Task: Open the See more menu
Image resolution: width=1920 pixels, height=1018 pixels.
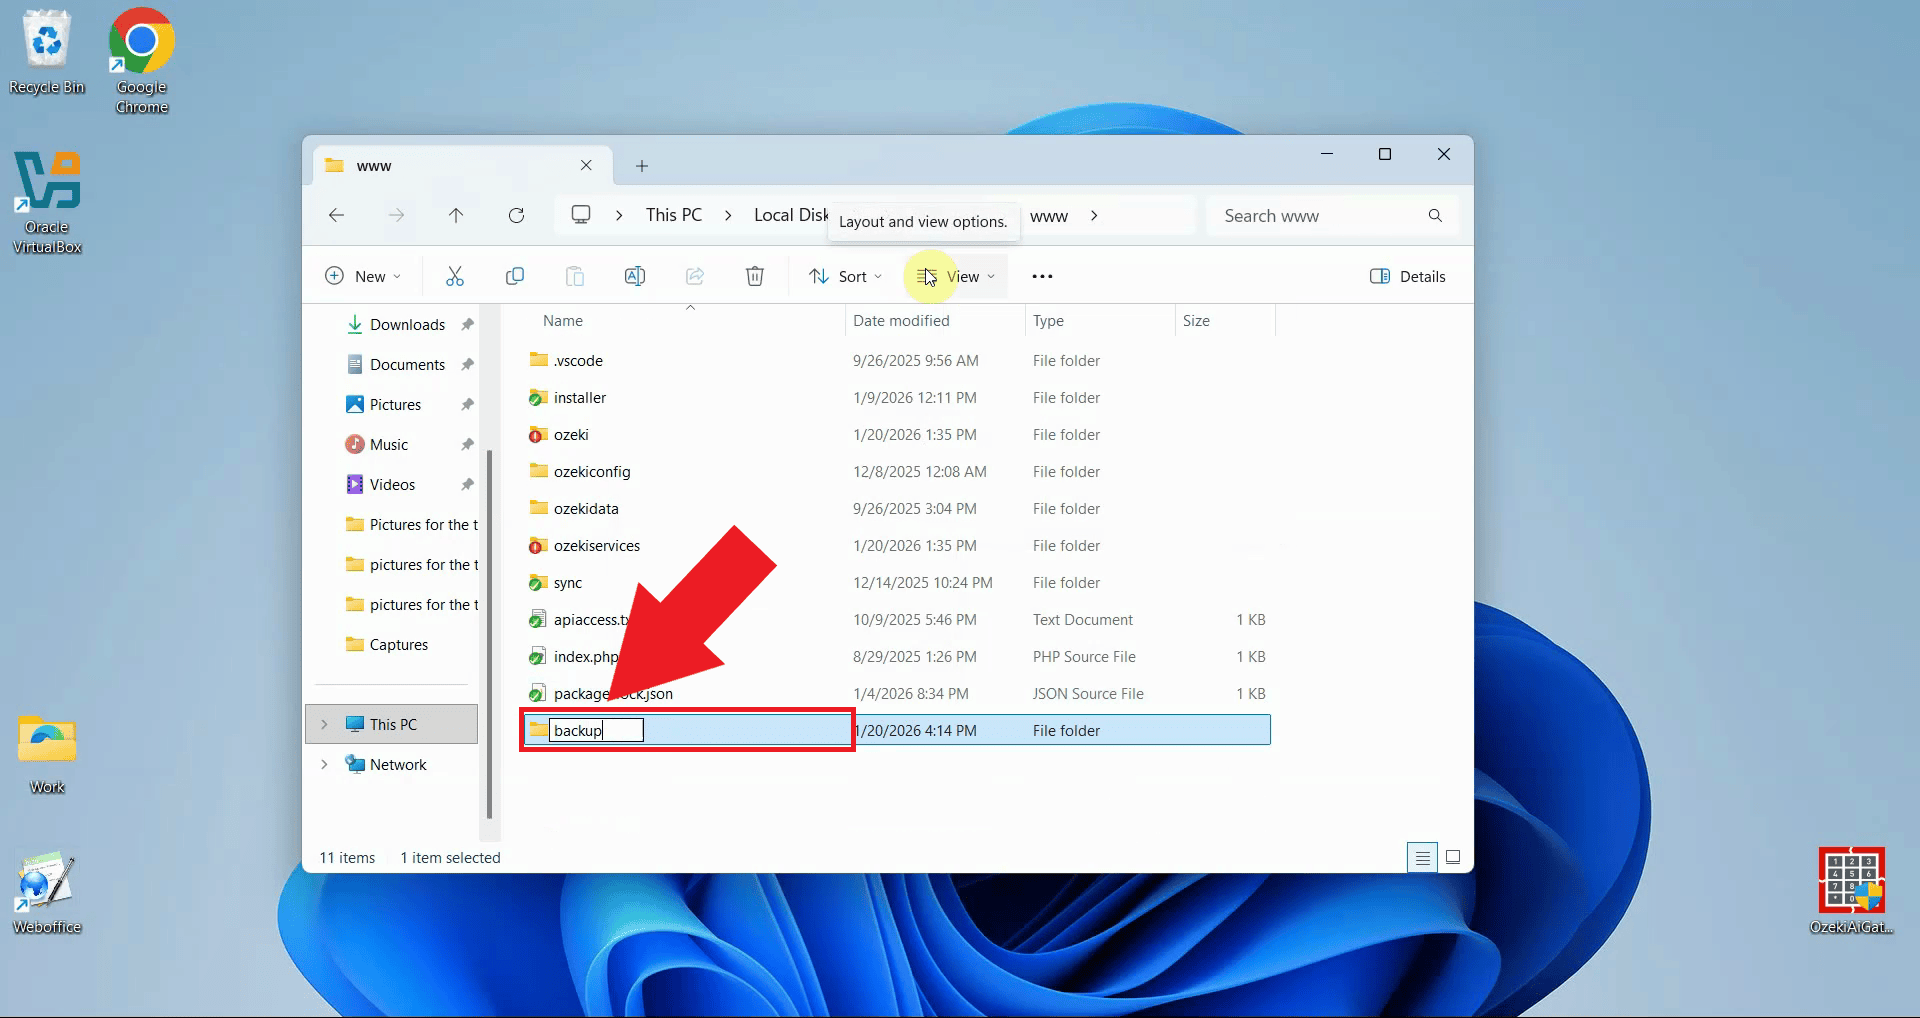Action: point(1041,276)
